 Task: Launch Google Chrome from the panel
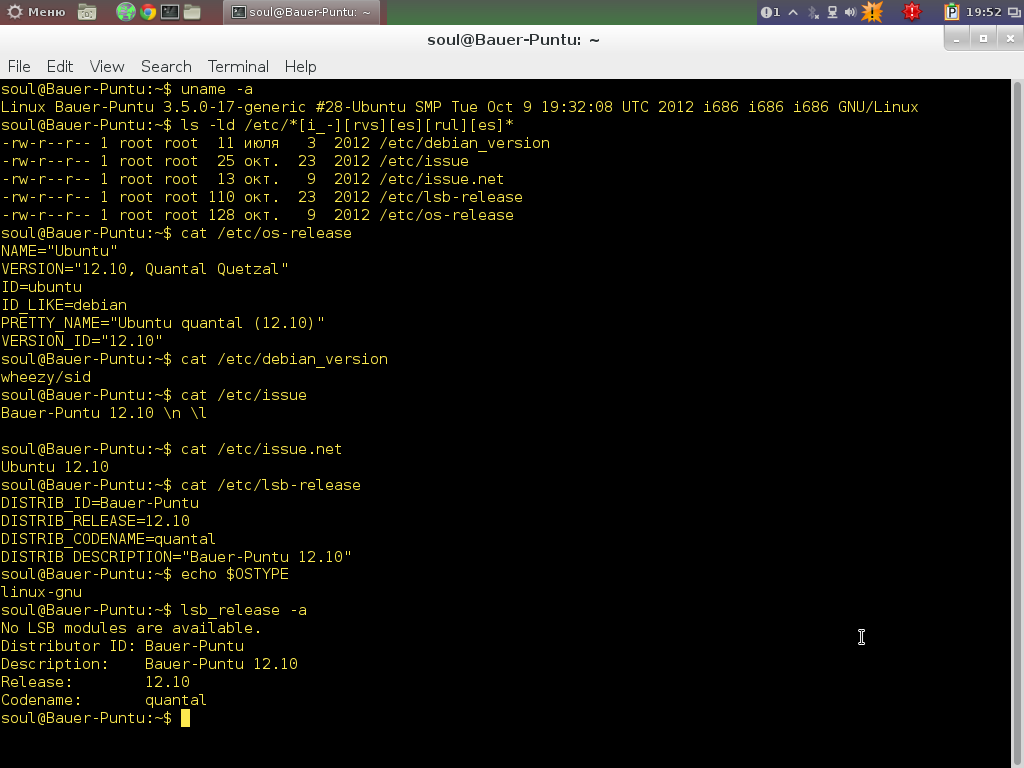pyautogui.click(x=148, y=12)
